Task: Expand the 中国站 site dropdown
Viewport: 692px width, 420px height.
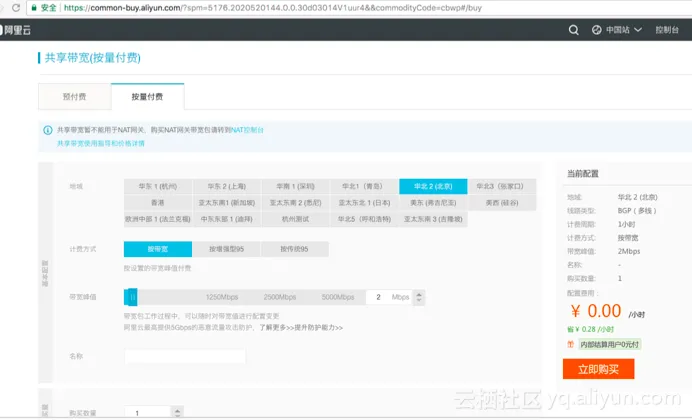Action: pyautogui.click(x=624, y=30)
